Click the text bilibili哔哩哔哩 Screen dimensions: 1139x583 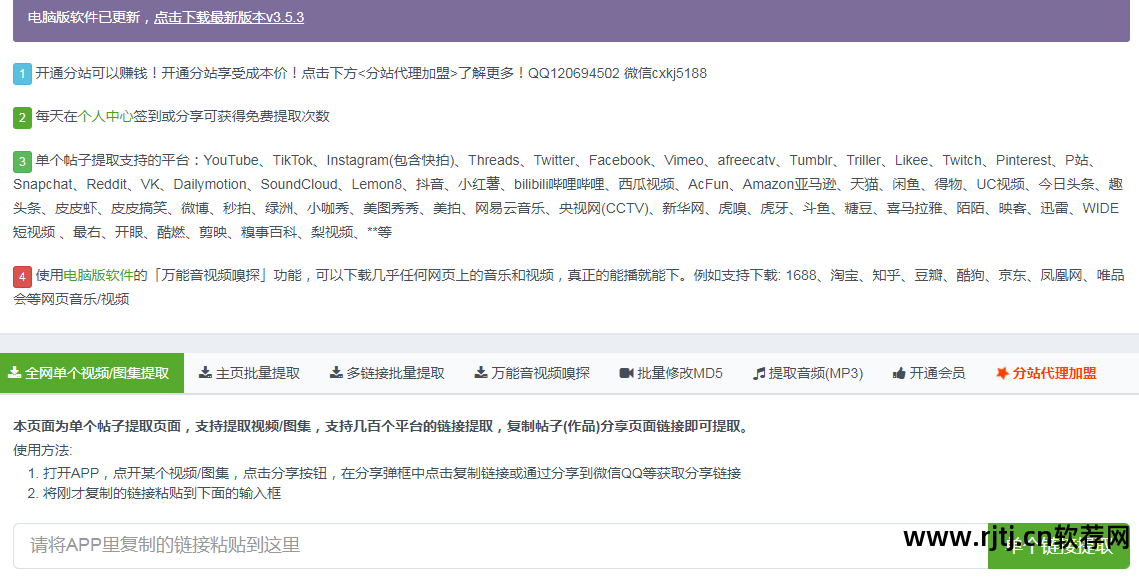click(559, 184)
